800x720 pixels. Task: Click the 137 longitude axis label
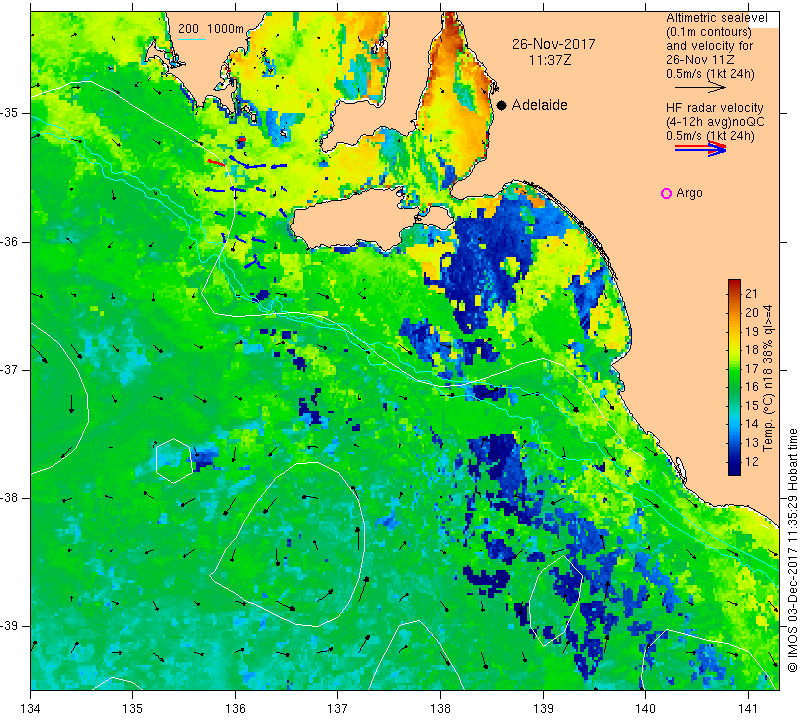338,708
